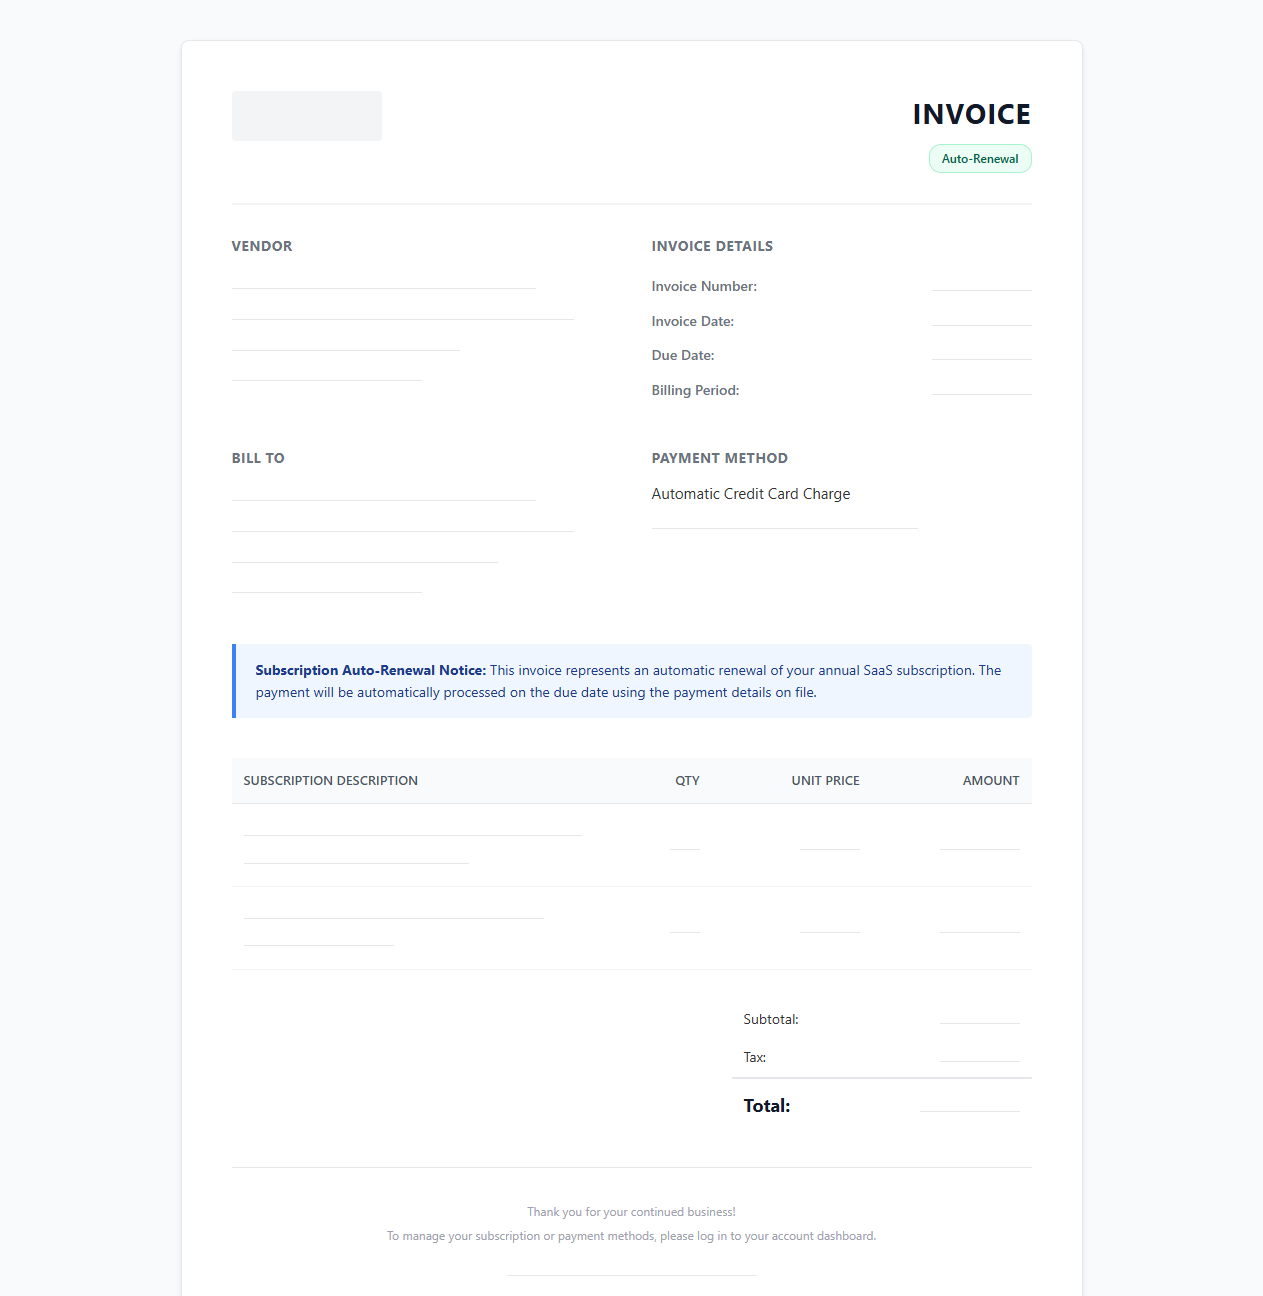The width and height of the screenshot is (1263, 1296).
Task: Click the Subtotal amount field
Action: 980,1016
